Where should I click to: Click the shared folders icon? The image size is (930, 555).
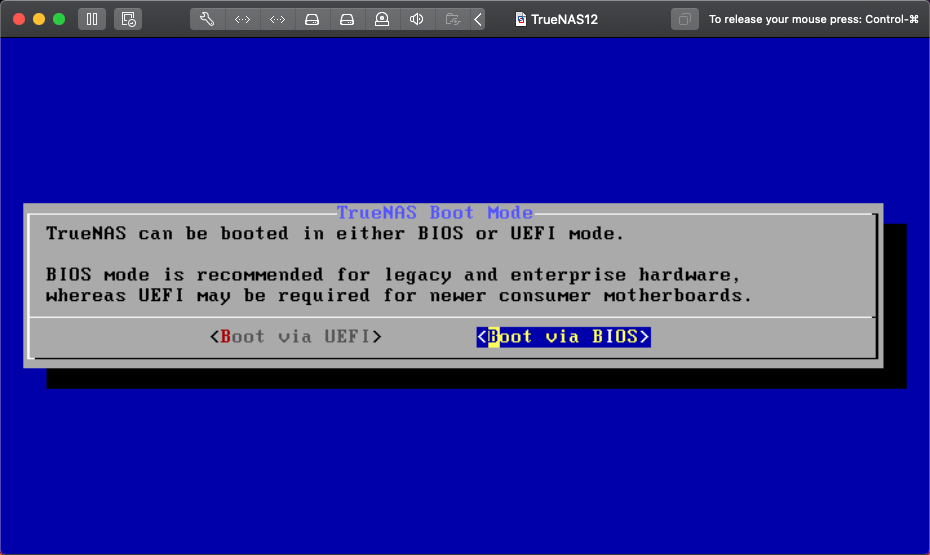point(453,19)
